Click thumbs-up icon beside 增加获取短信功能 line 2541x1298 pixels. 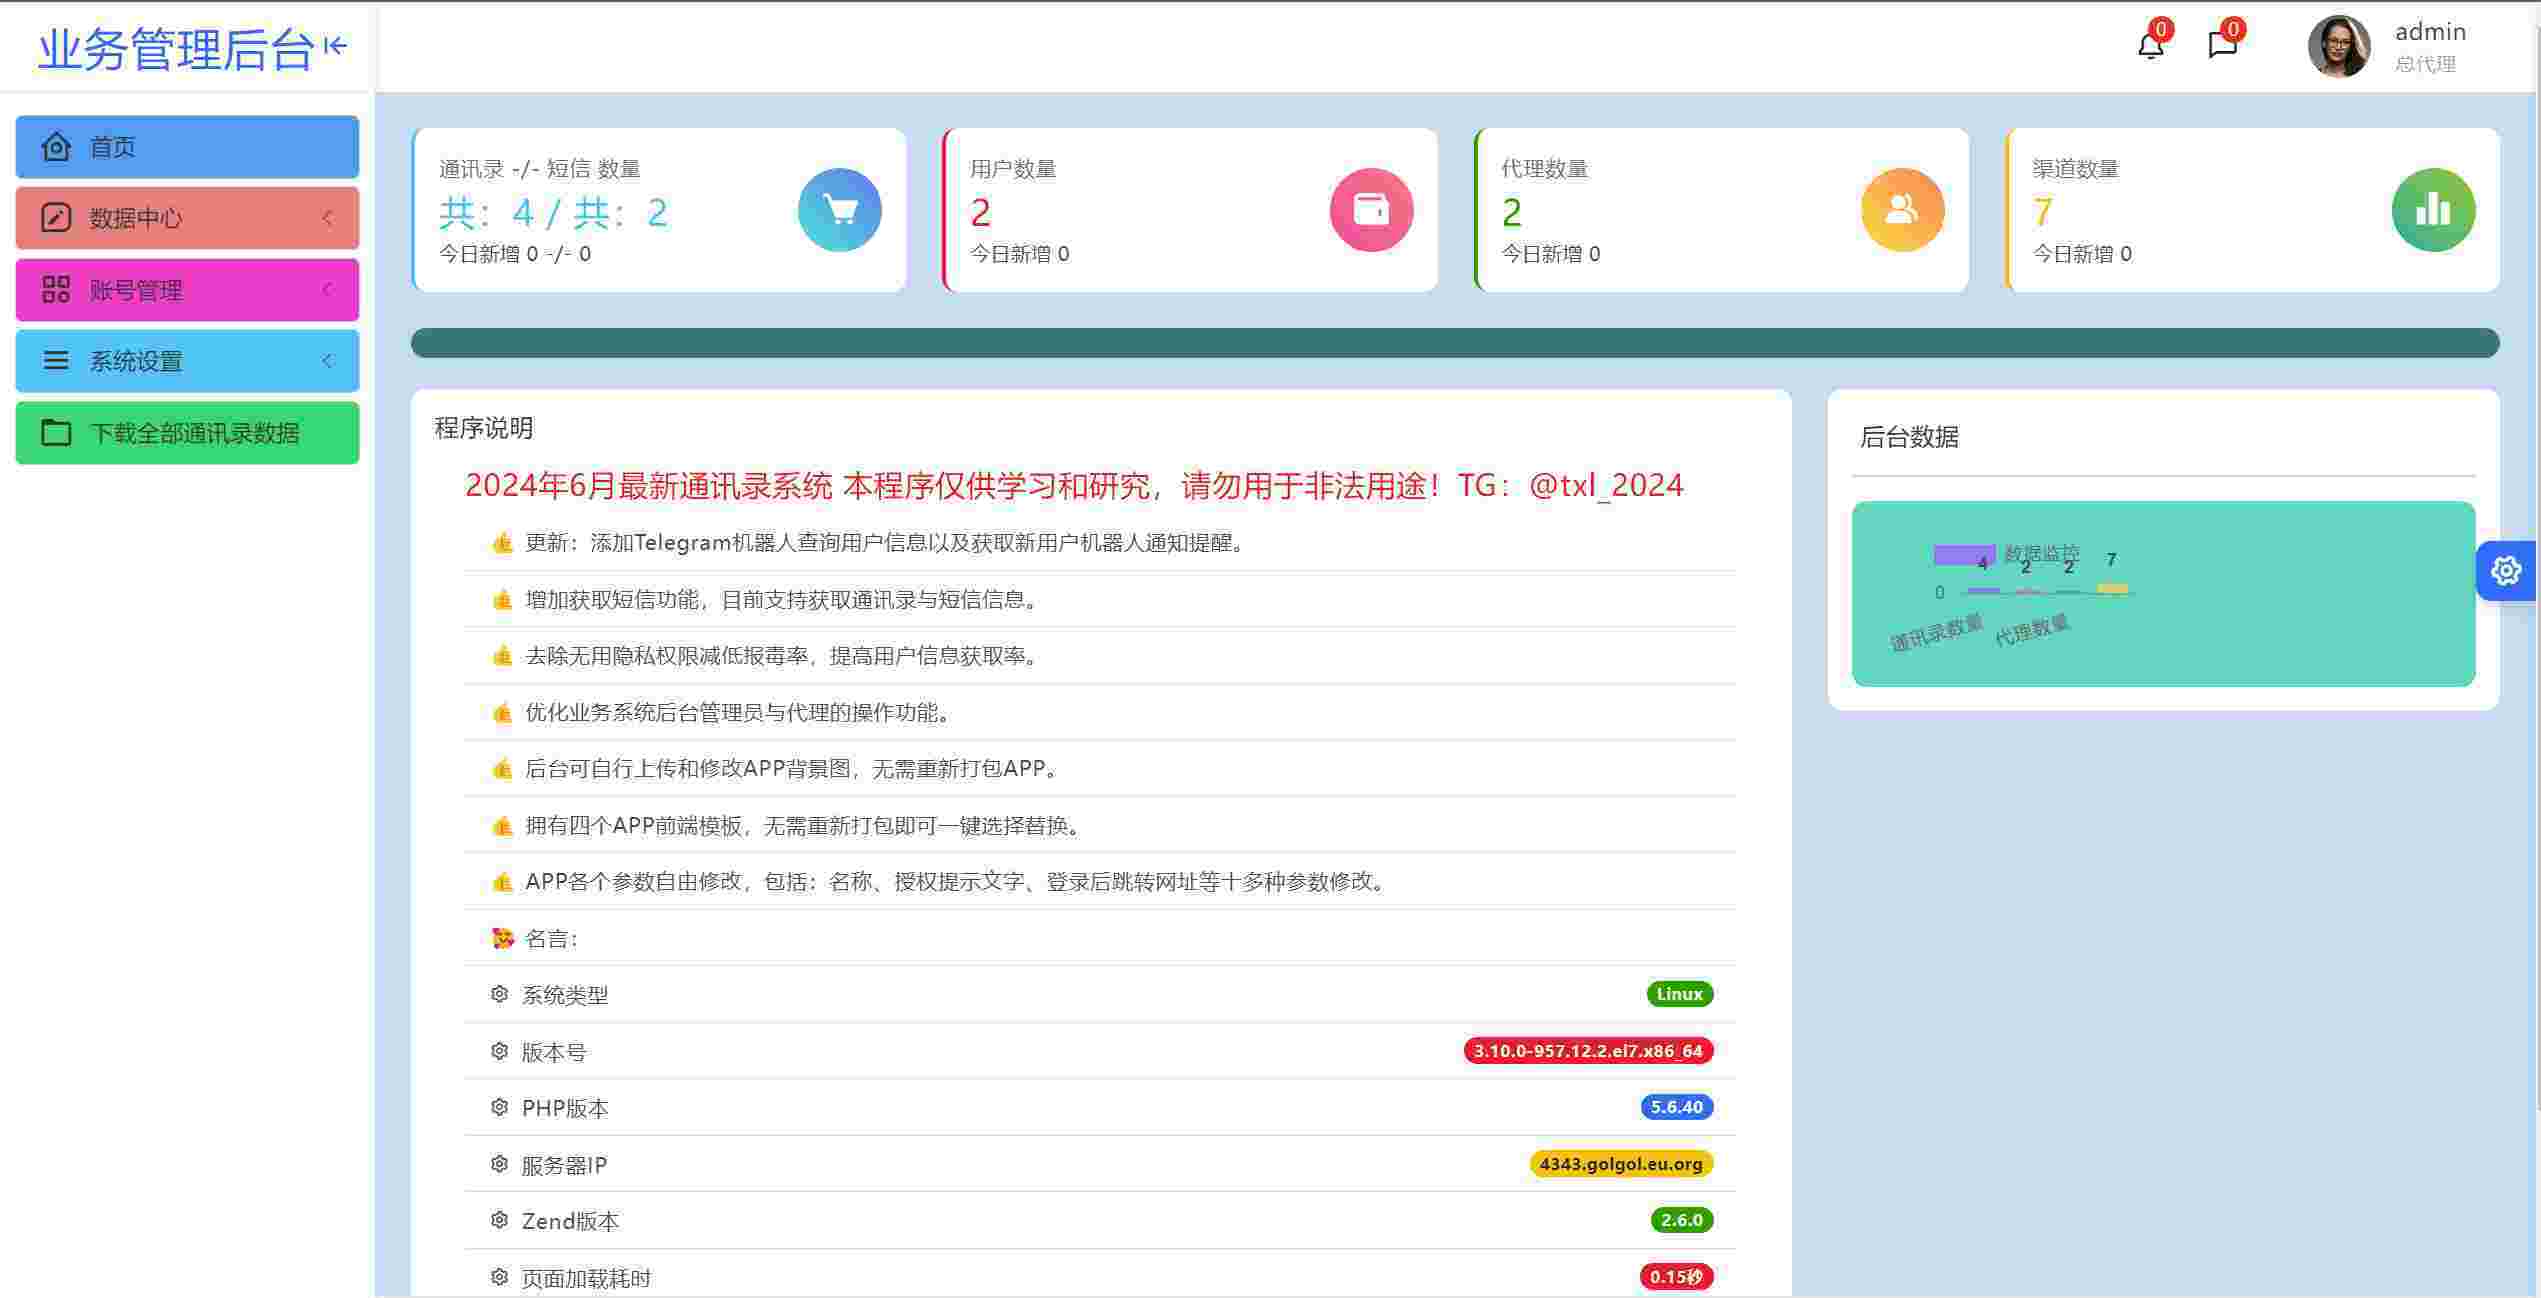(x=502, y=600)
